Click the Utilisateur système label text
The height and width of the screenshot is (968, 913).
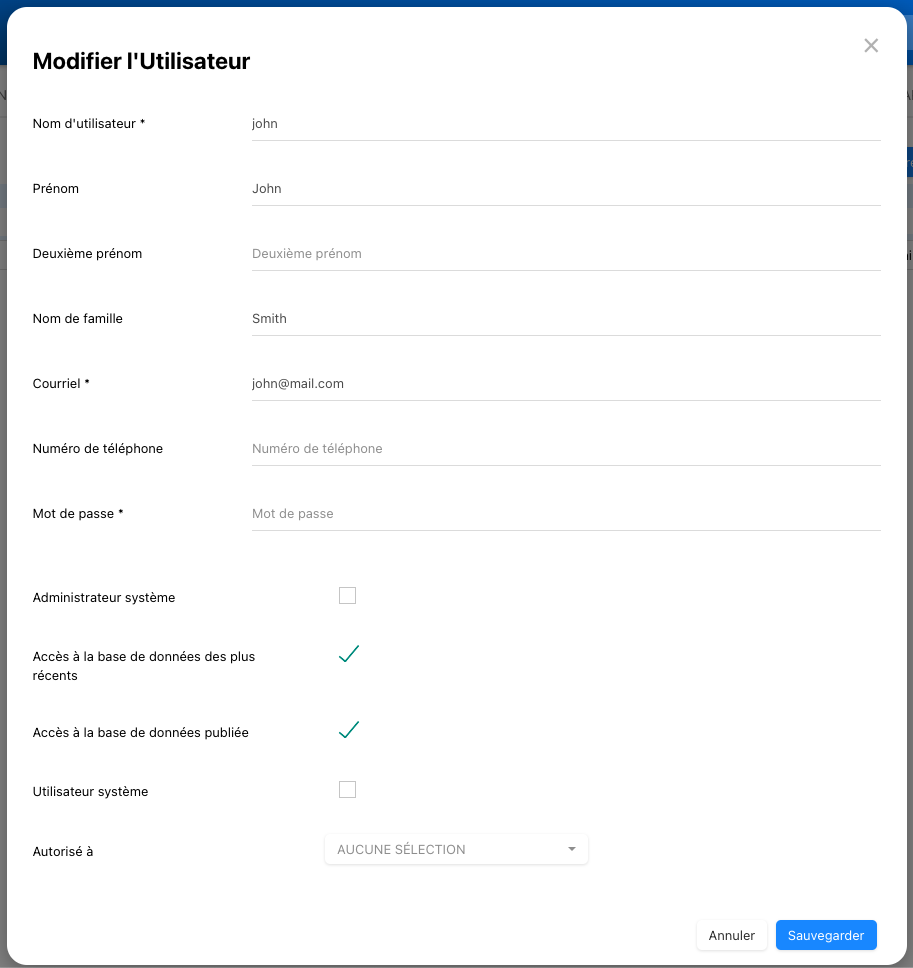90,792
